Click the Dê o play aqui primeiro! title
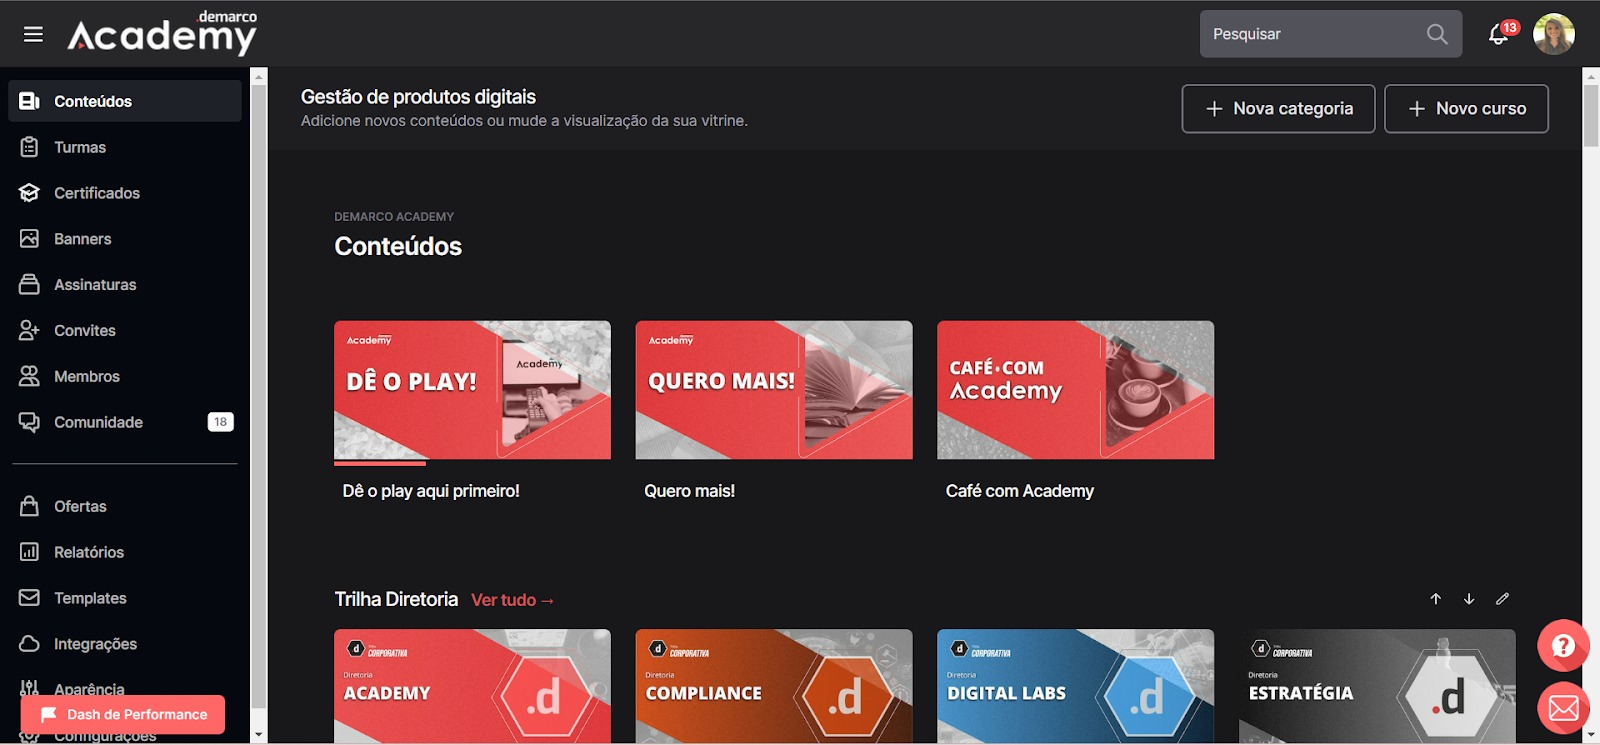Screen dimensions: 1600x745 pos(431,491)
